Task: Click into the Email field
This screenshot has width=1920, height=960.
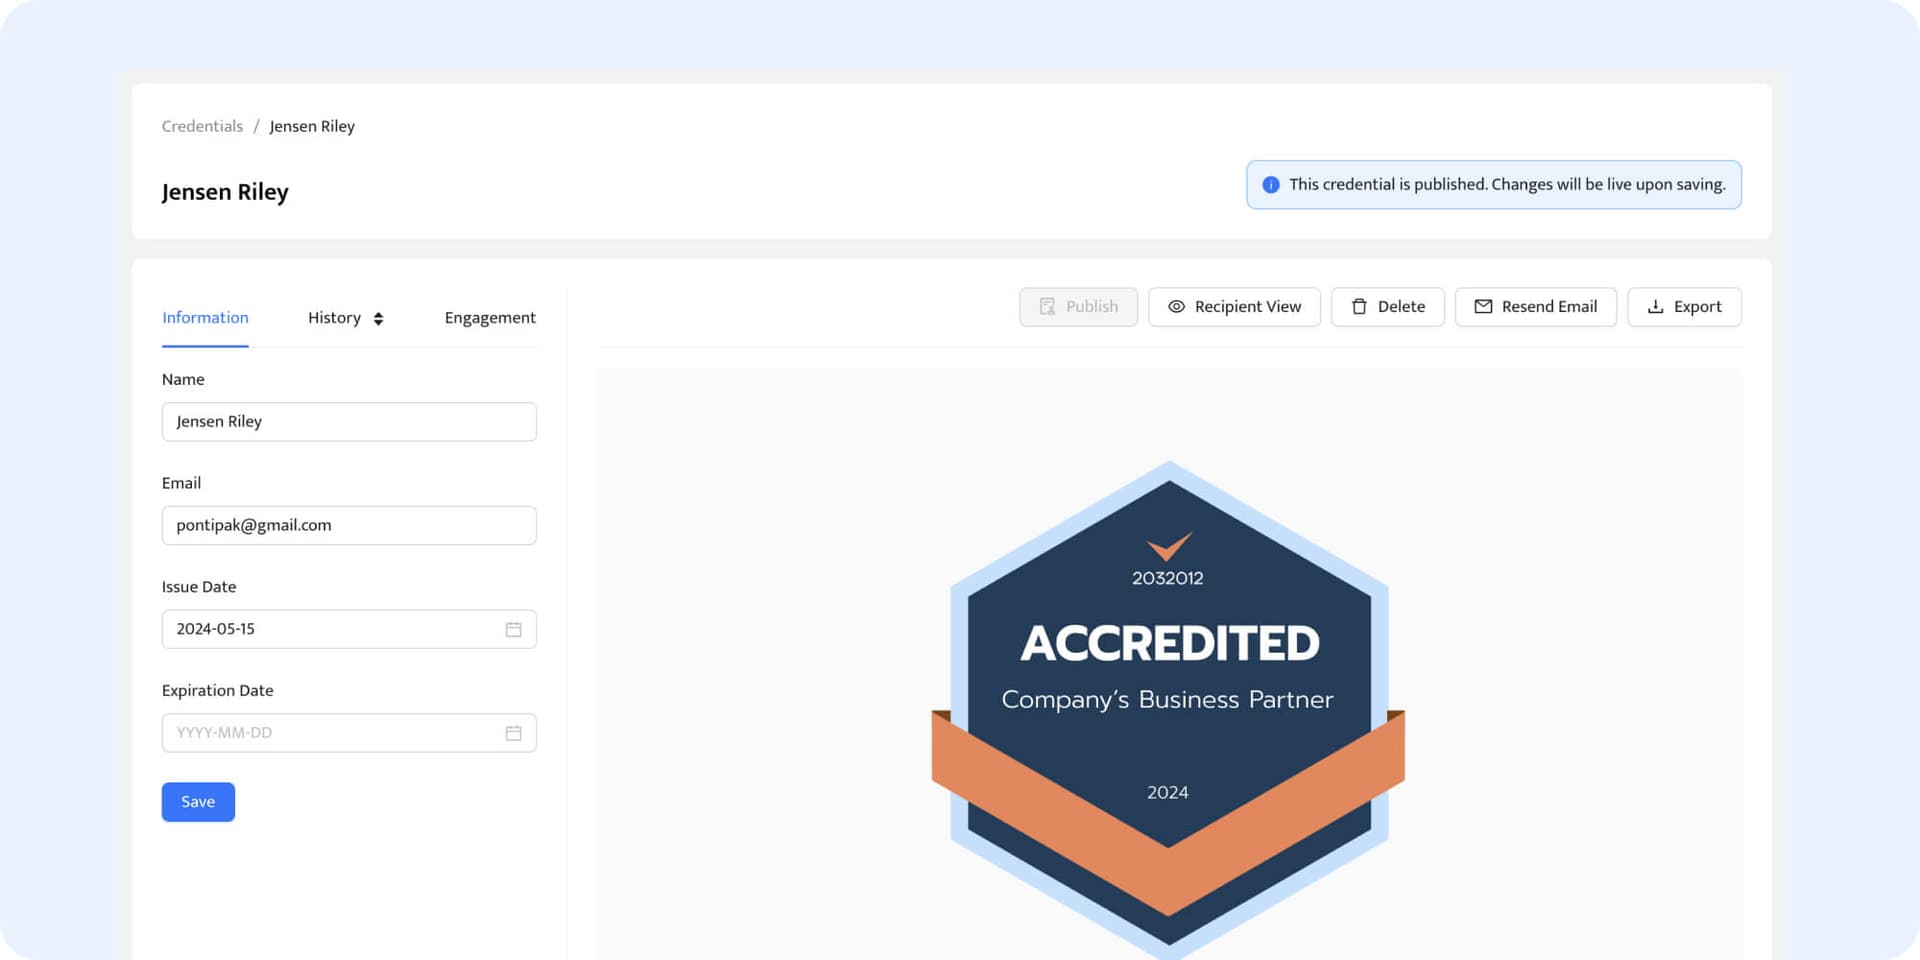Action: click(349, 526)
